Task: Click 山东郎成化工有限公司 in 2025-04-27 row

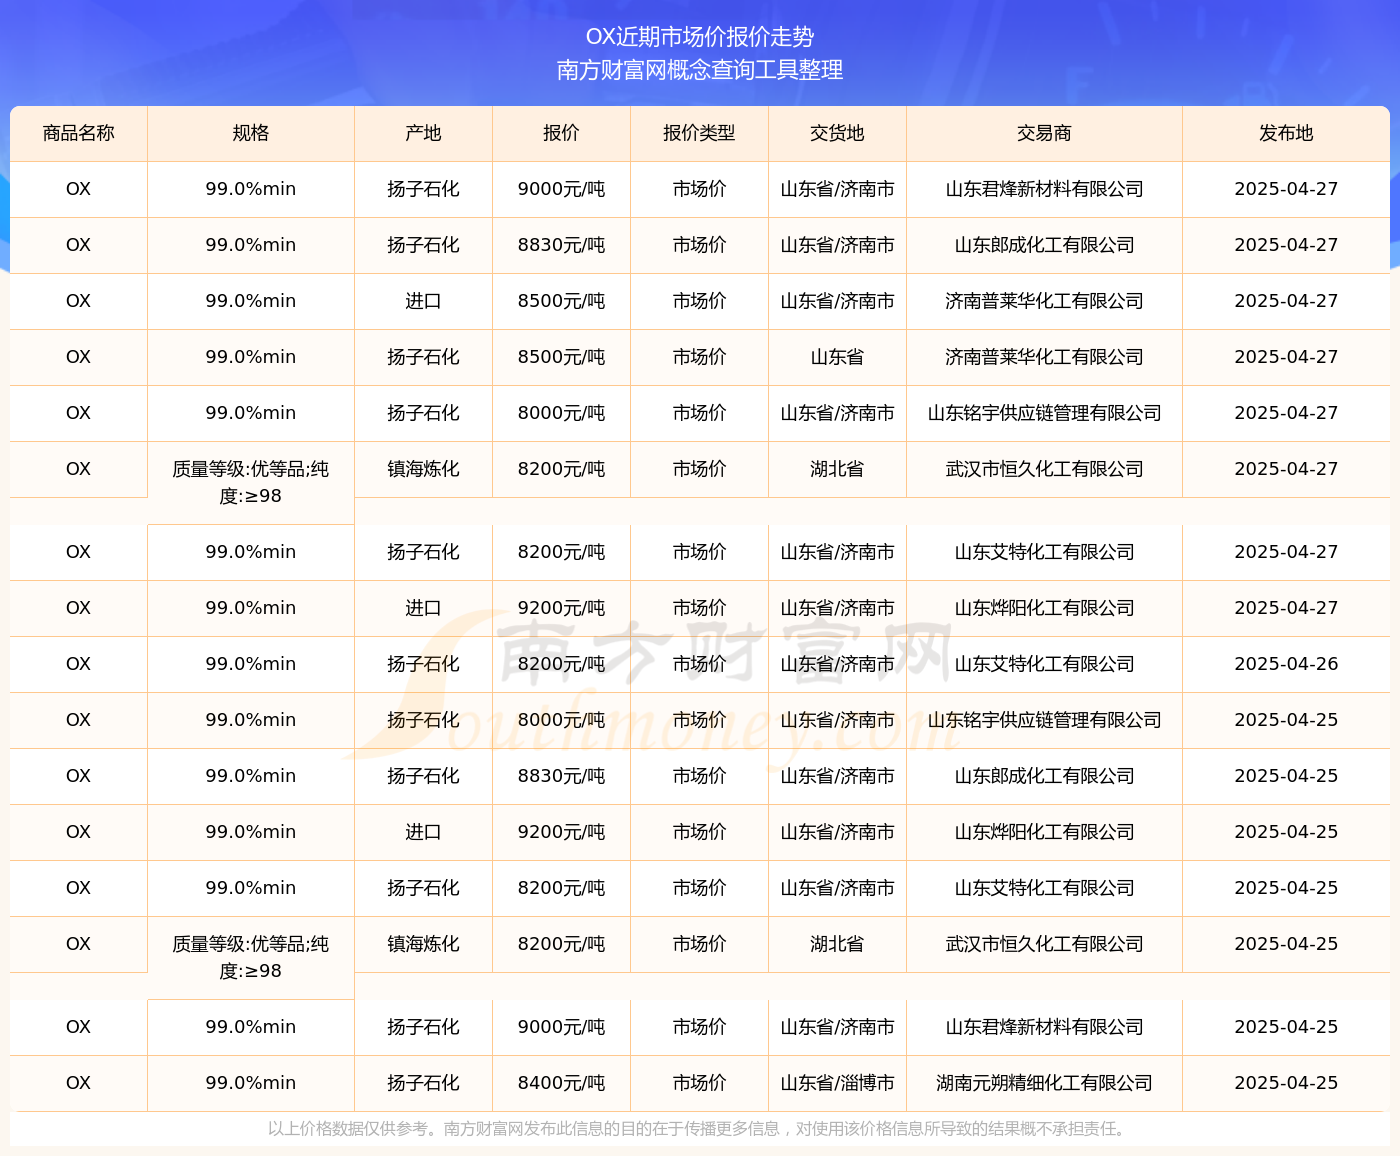Action: [1044, 245]
